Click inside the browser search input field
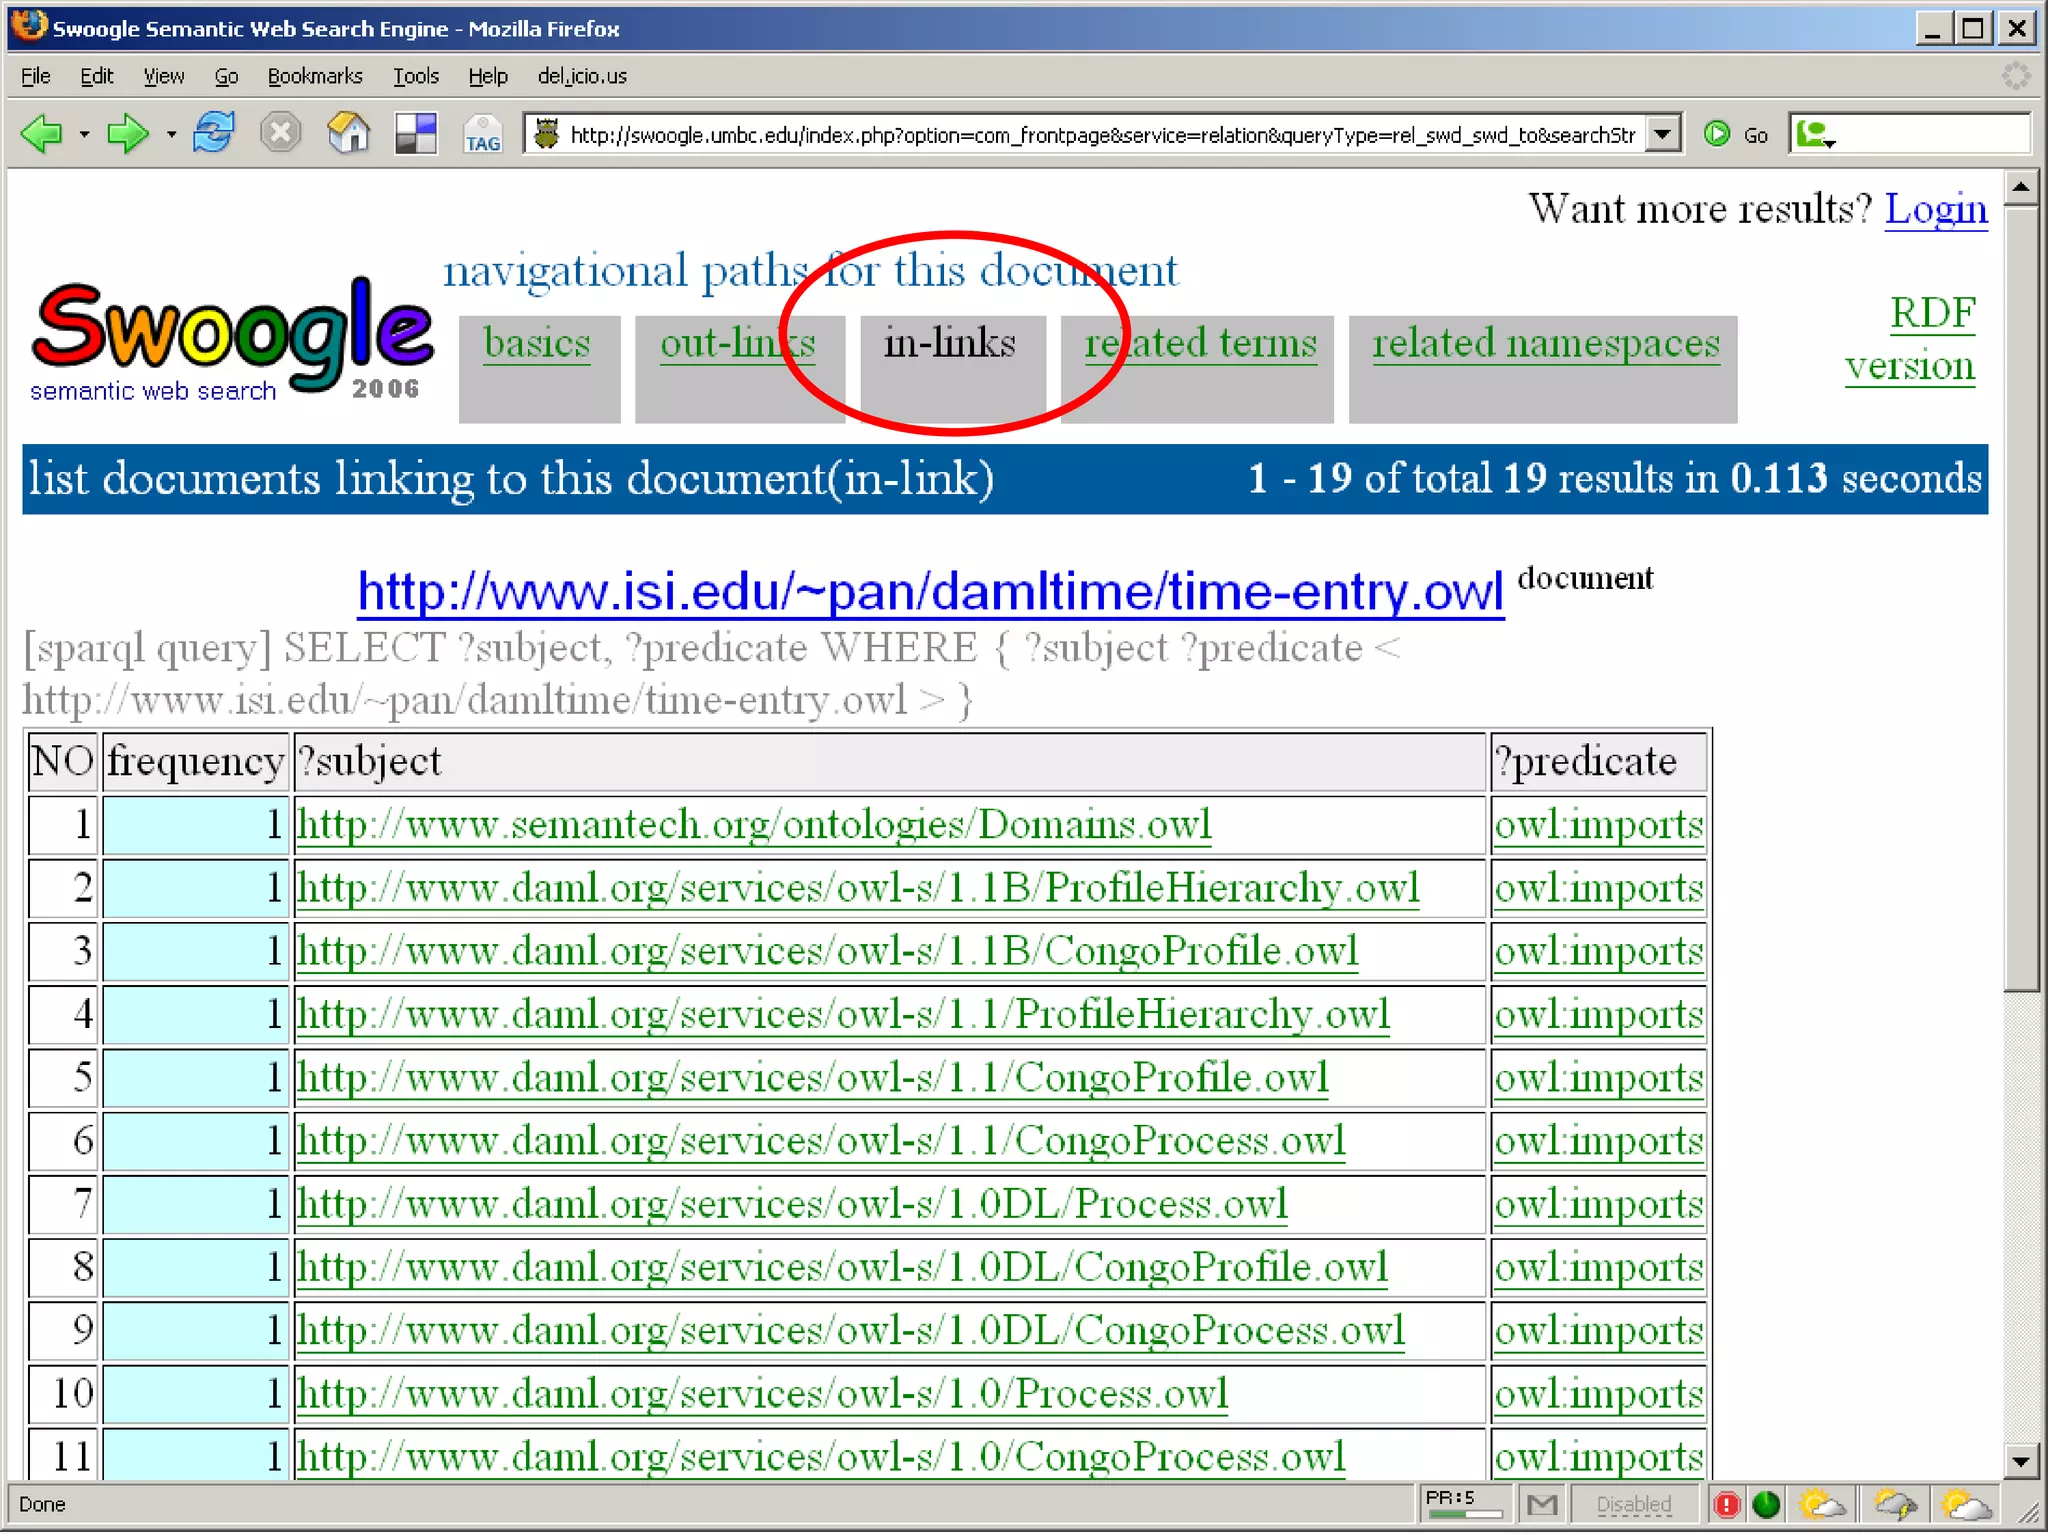Viewport: 2048px width, 1536px height. [1930, 134]
